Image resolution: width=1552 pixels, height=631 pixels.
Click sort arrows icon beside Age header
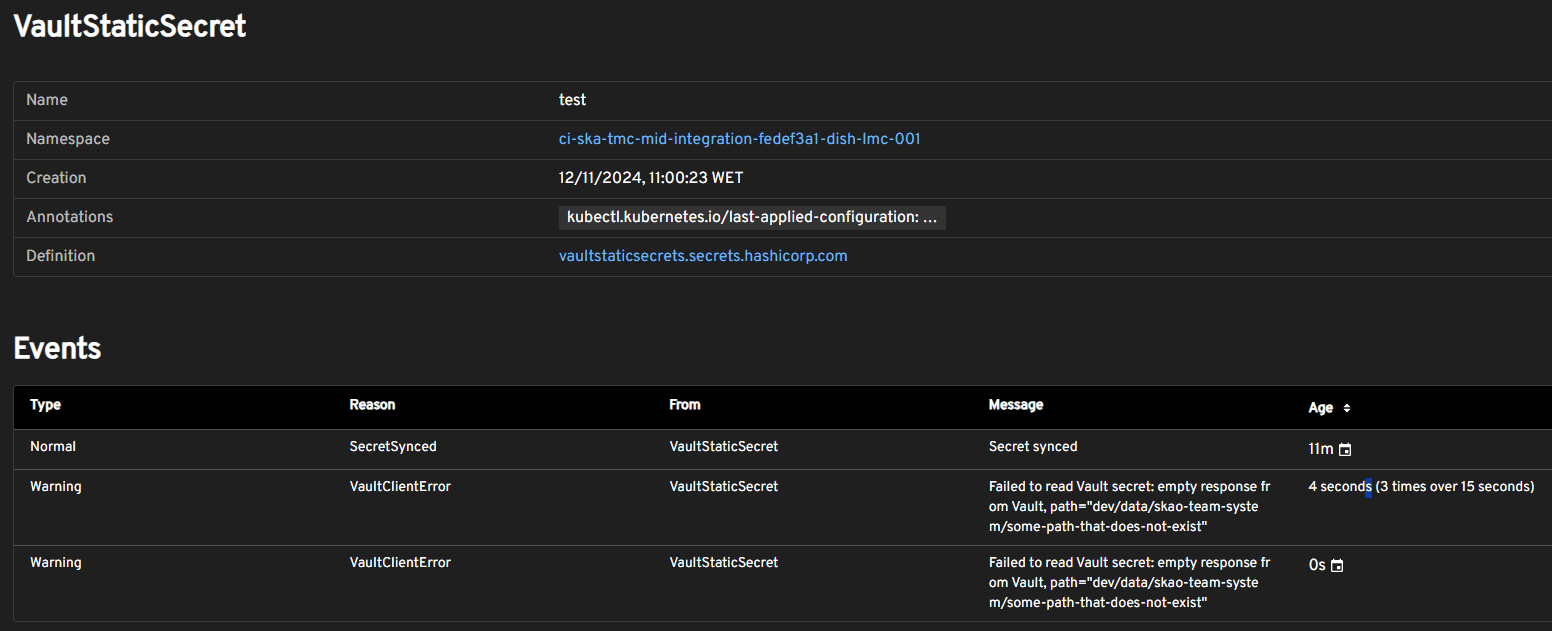pos(1347,408)
